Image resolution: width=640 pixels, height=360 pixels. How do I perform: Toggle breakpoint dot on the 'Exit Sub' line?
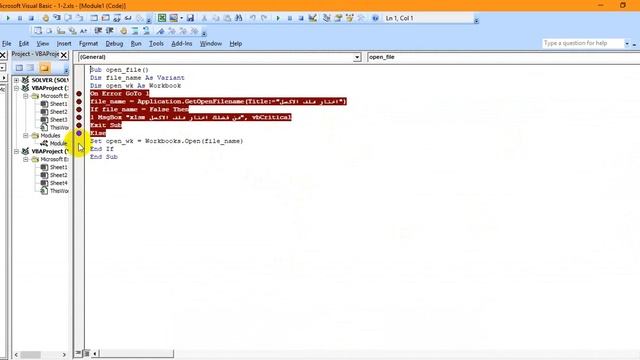pos(79,125)
